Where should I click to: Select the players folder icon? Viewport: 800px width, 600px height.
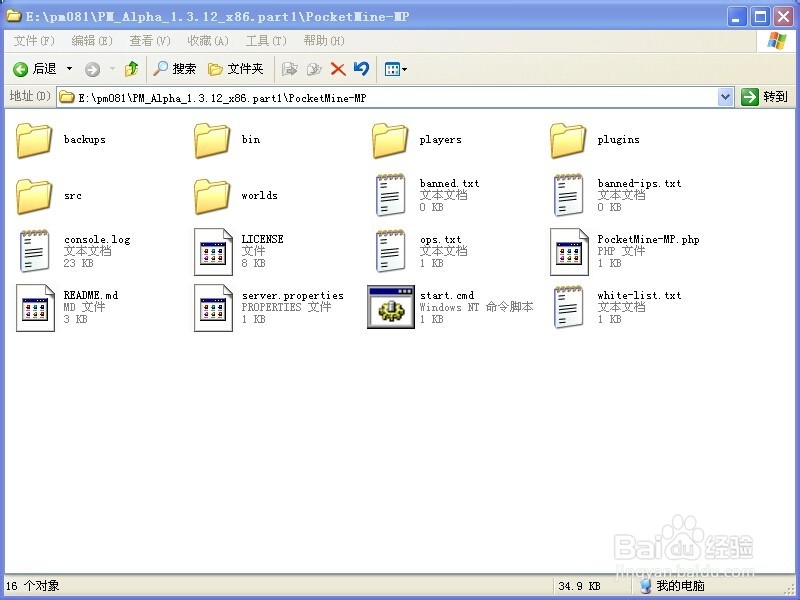[x=390, y=140]
